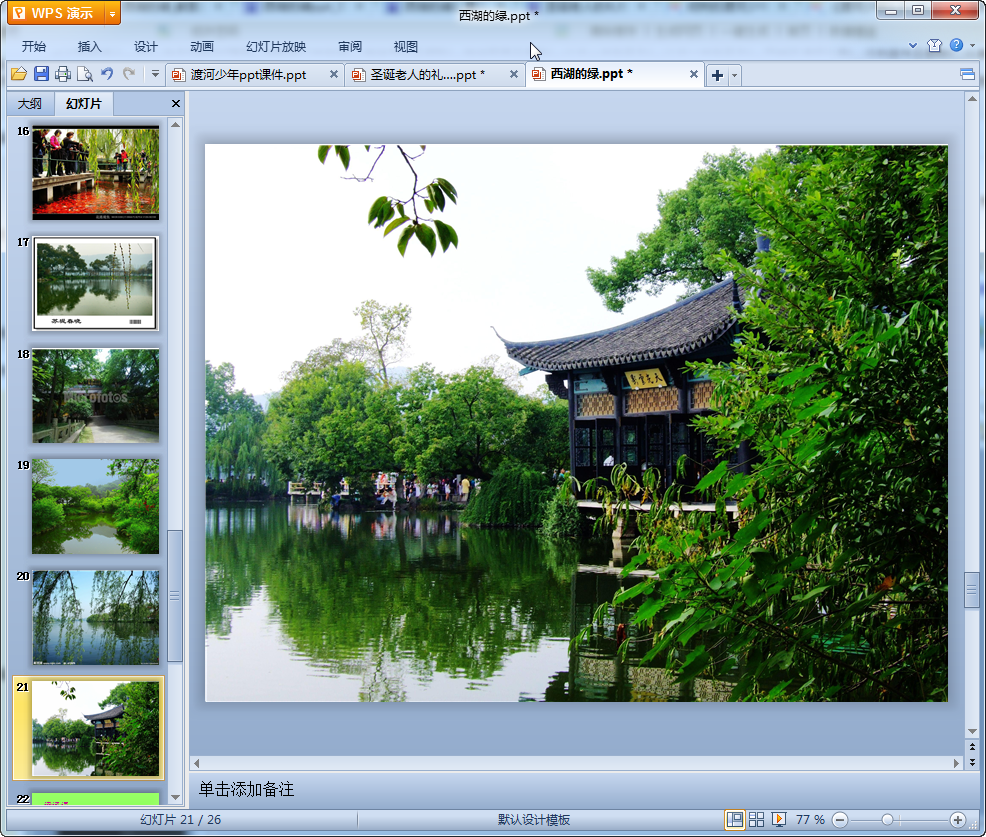Viewport: 986px width, 837px height.
Task: Open the 视图 menu tab
Action: (406, 47)
